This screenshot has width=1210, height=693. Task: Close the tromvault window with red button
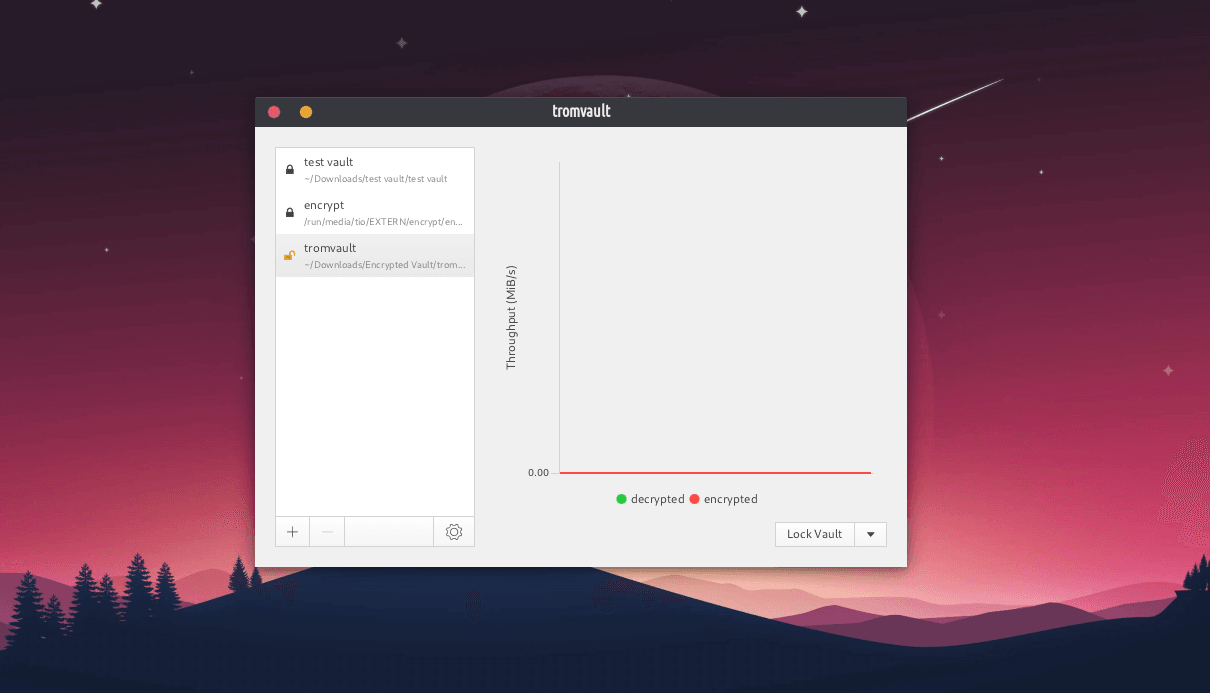tap(274, 112)
